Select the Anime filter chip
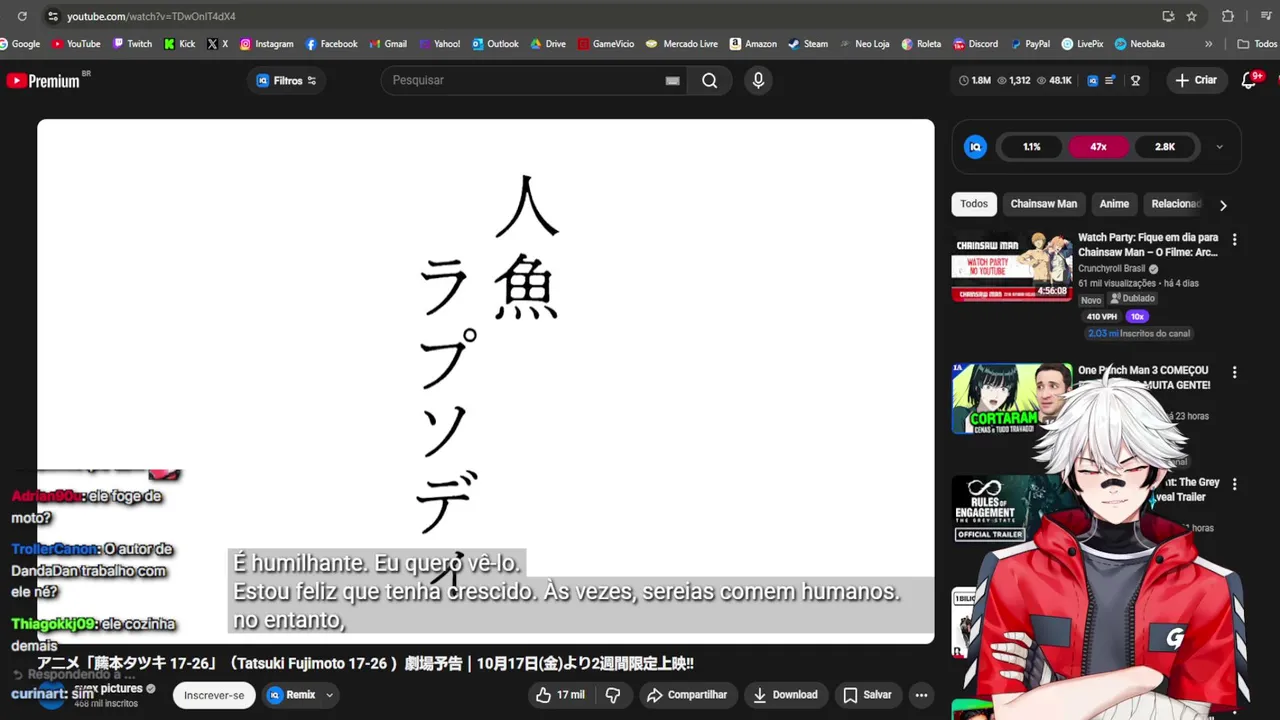The height and width of the screenshot is (720, 1280). 1114,204
